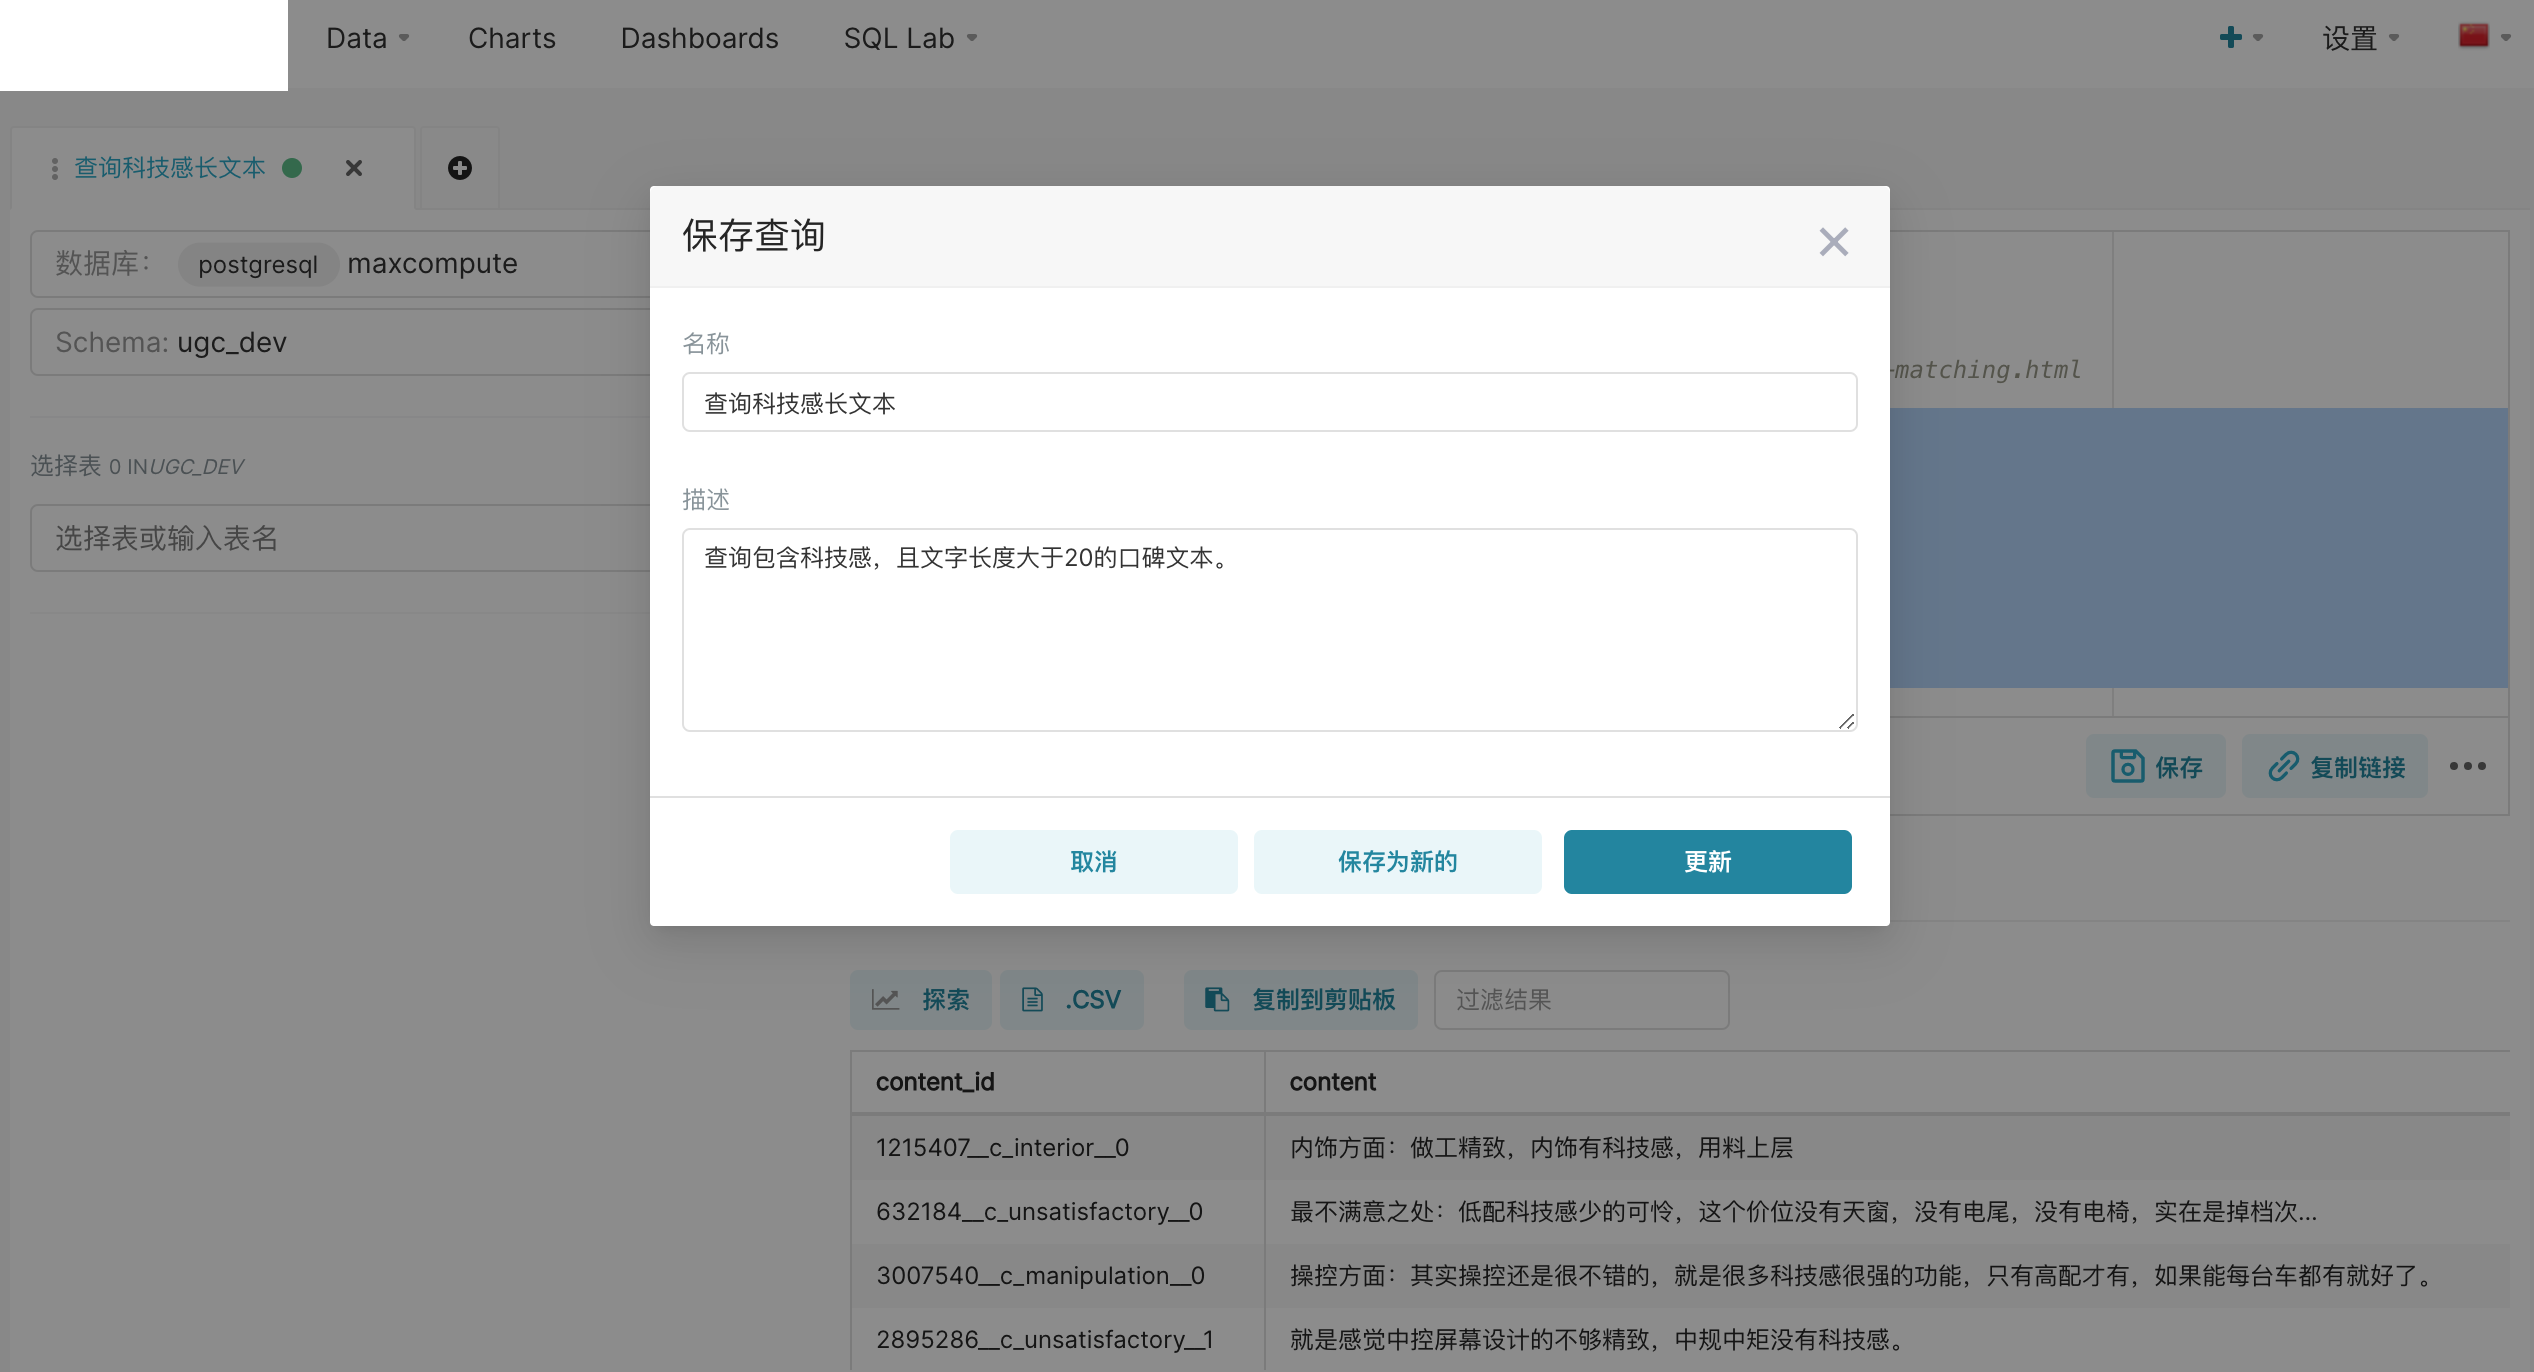Close the 查询科技感长文本 tab
The height and width of the screenshot is (1372, 2534).
[x=353, y=168]
